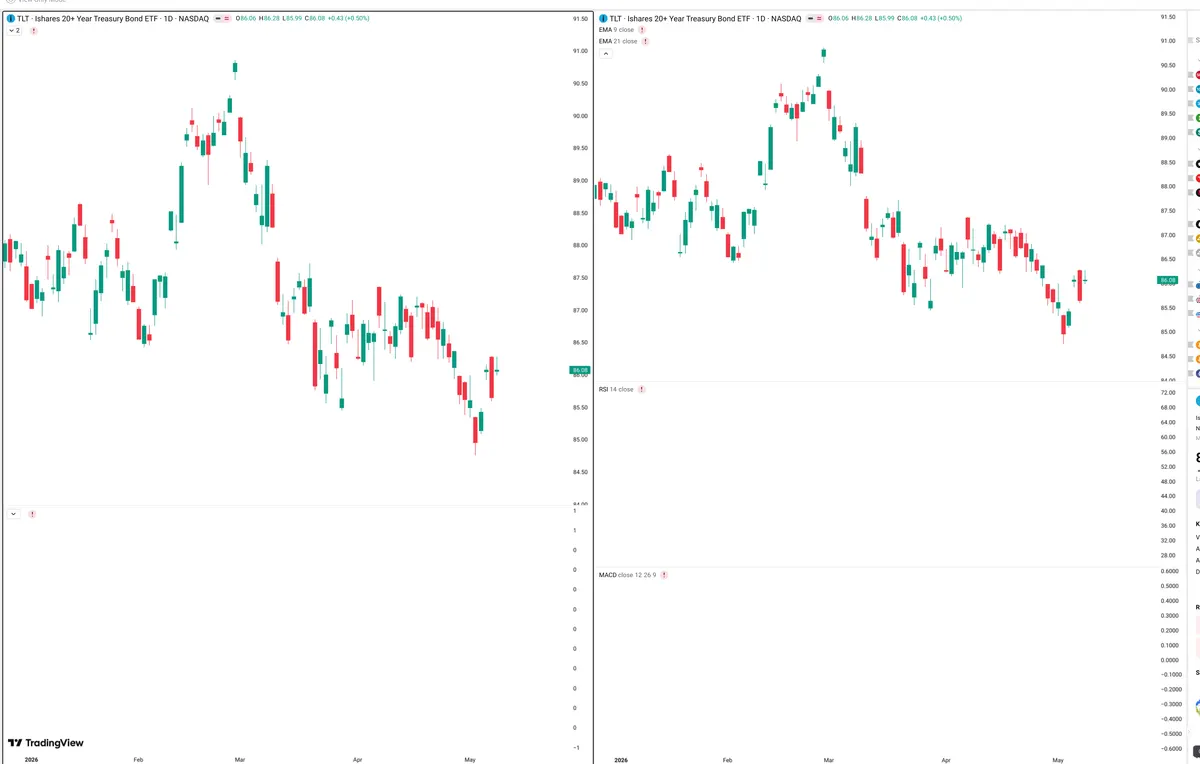Image resolution: width=1200 pixels, height=764 pixels.
Task: Click the 0.6000 value on the MACD scale
Action: pos(1168,571)
